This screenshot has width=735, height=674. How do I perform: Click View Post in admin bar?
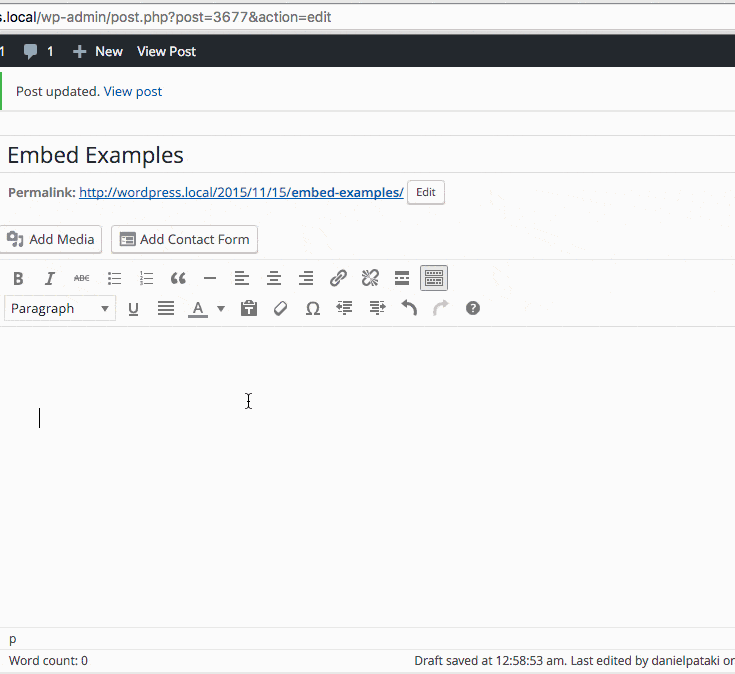point(166,51)
